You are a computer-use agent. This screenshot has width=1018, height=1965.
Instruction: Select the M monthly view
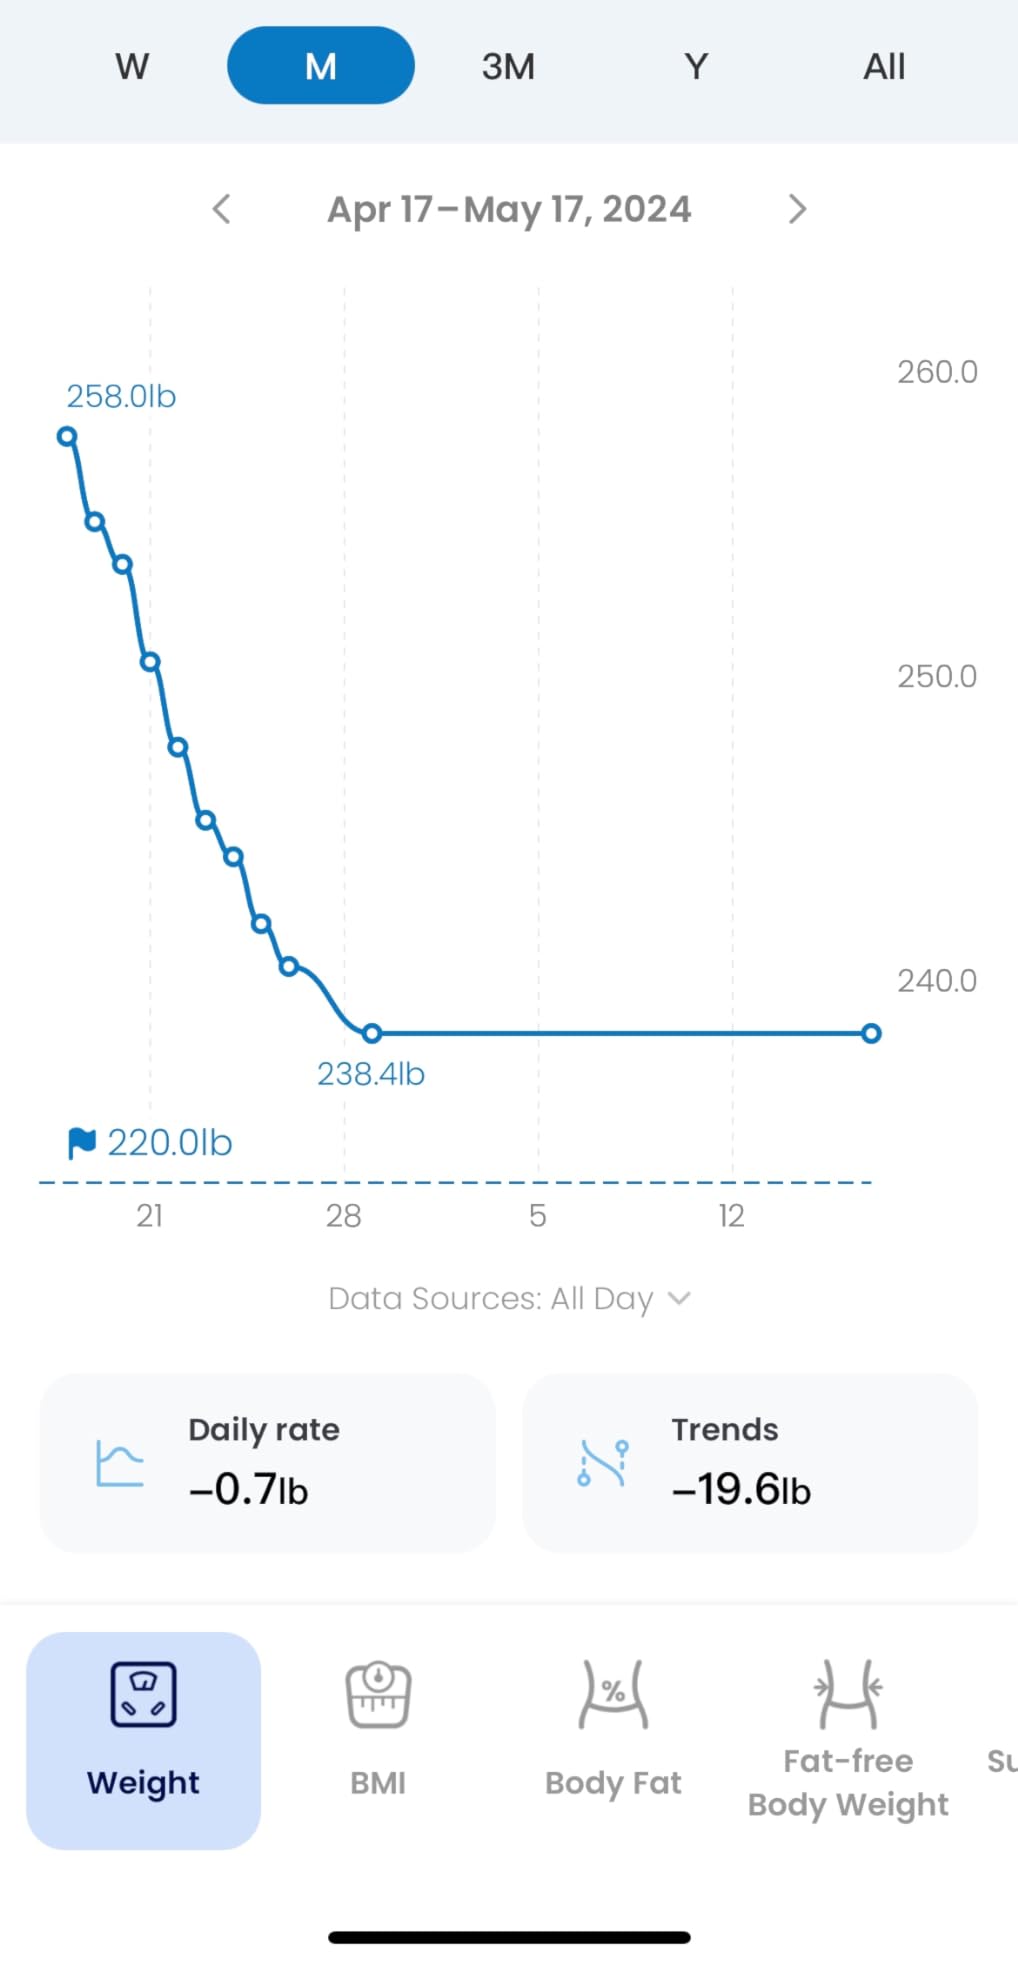click(320, 66)
